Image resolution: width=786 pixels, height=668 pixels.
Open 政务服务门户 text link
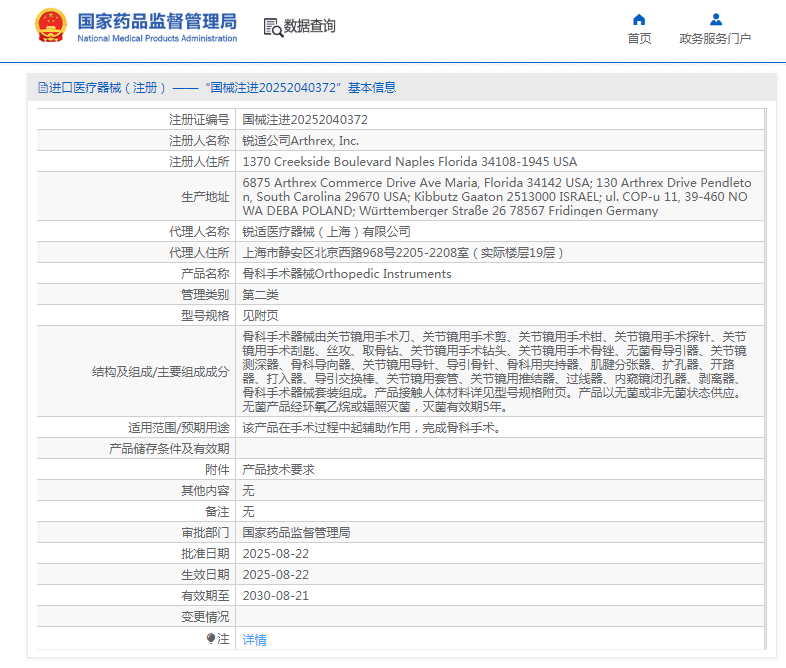(715, 39)
